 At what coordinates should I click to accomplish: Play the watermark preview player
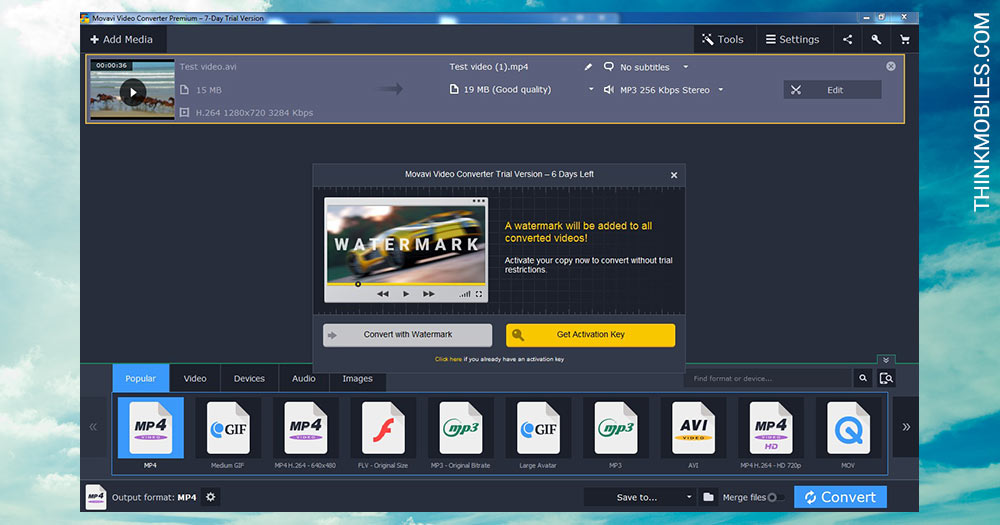(x=406, y=294)
